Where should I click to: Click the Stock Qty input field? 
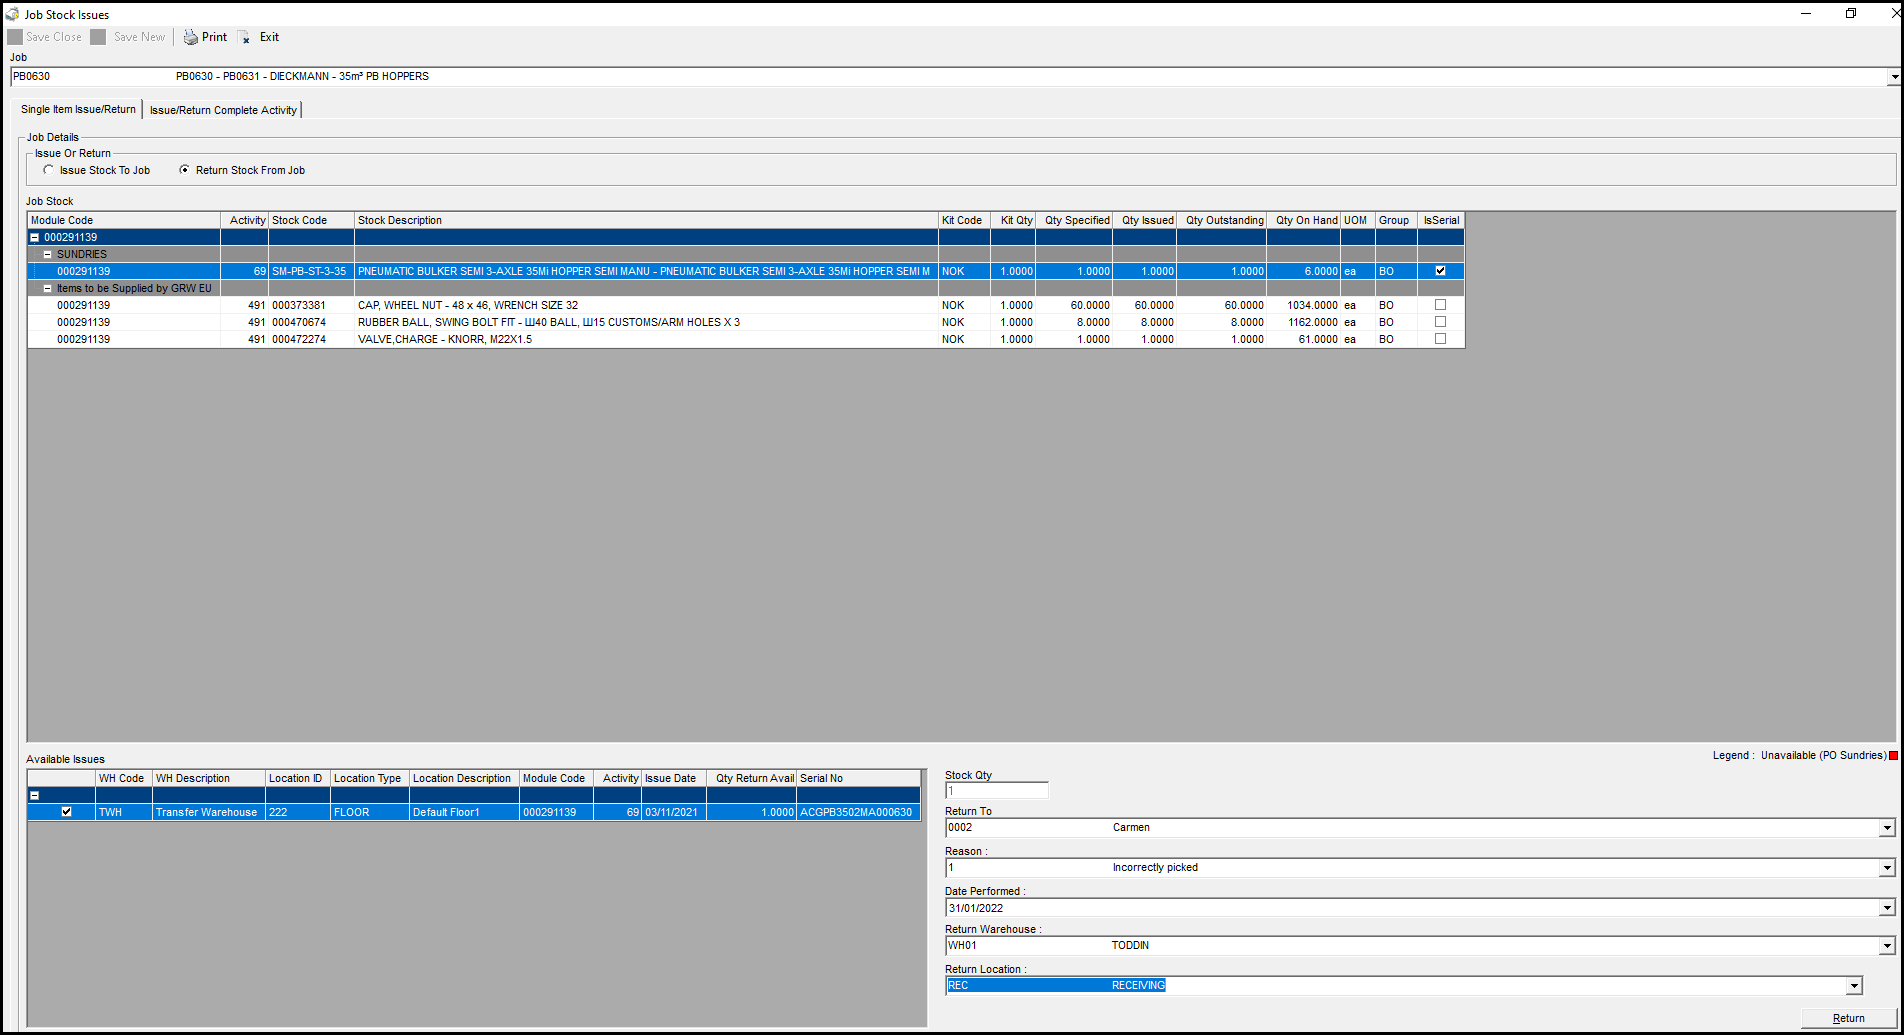click(996, 791)
